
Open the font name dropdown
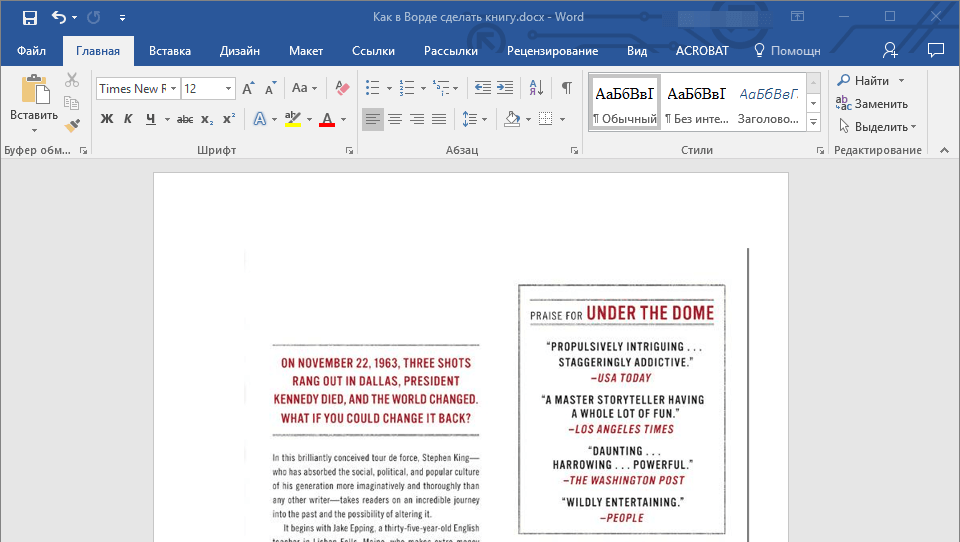[173, 89]
